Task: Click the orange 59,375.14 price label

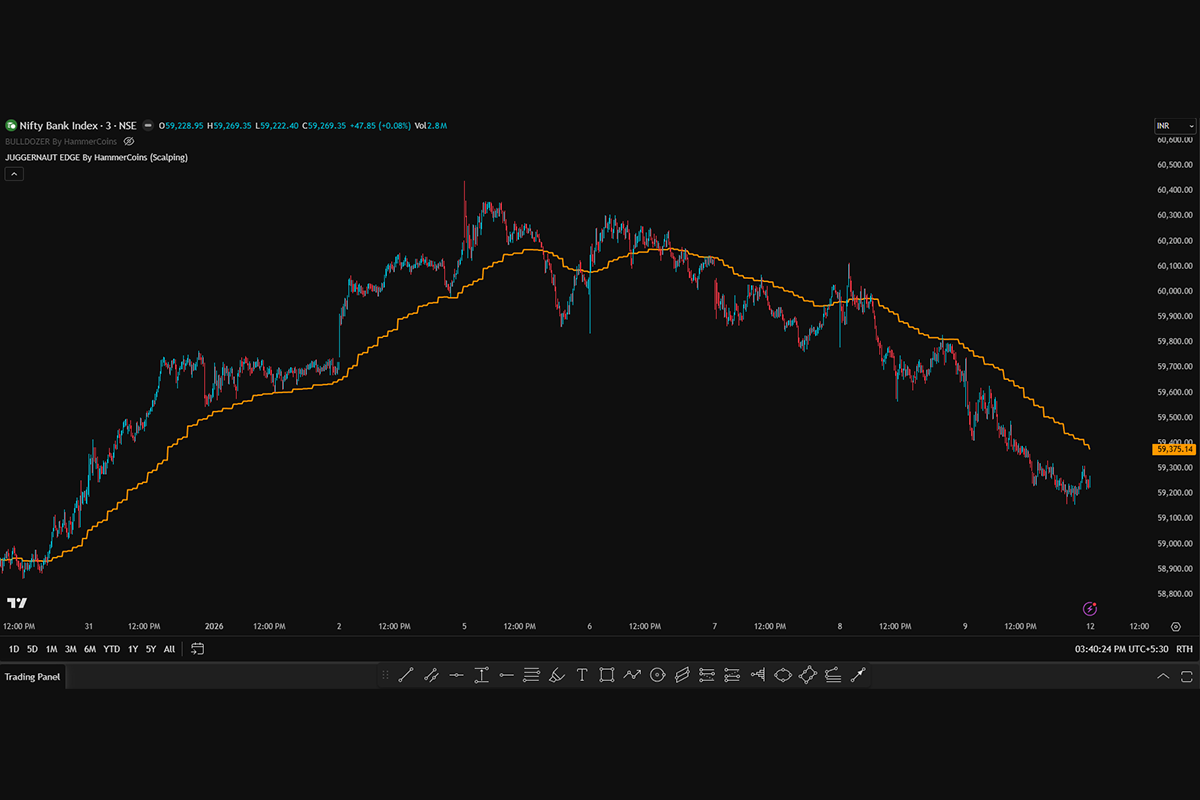Action: point(1173,449)
